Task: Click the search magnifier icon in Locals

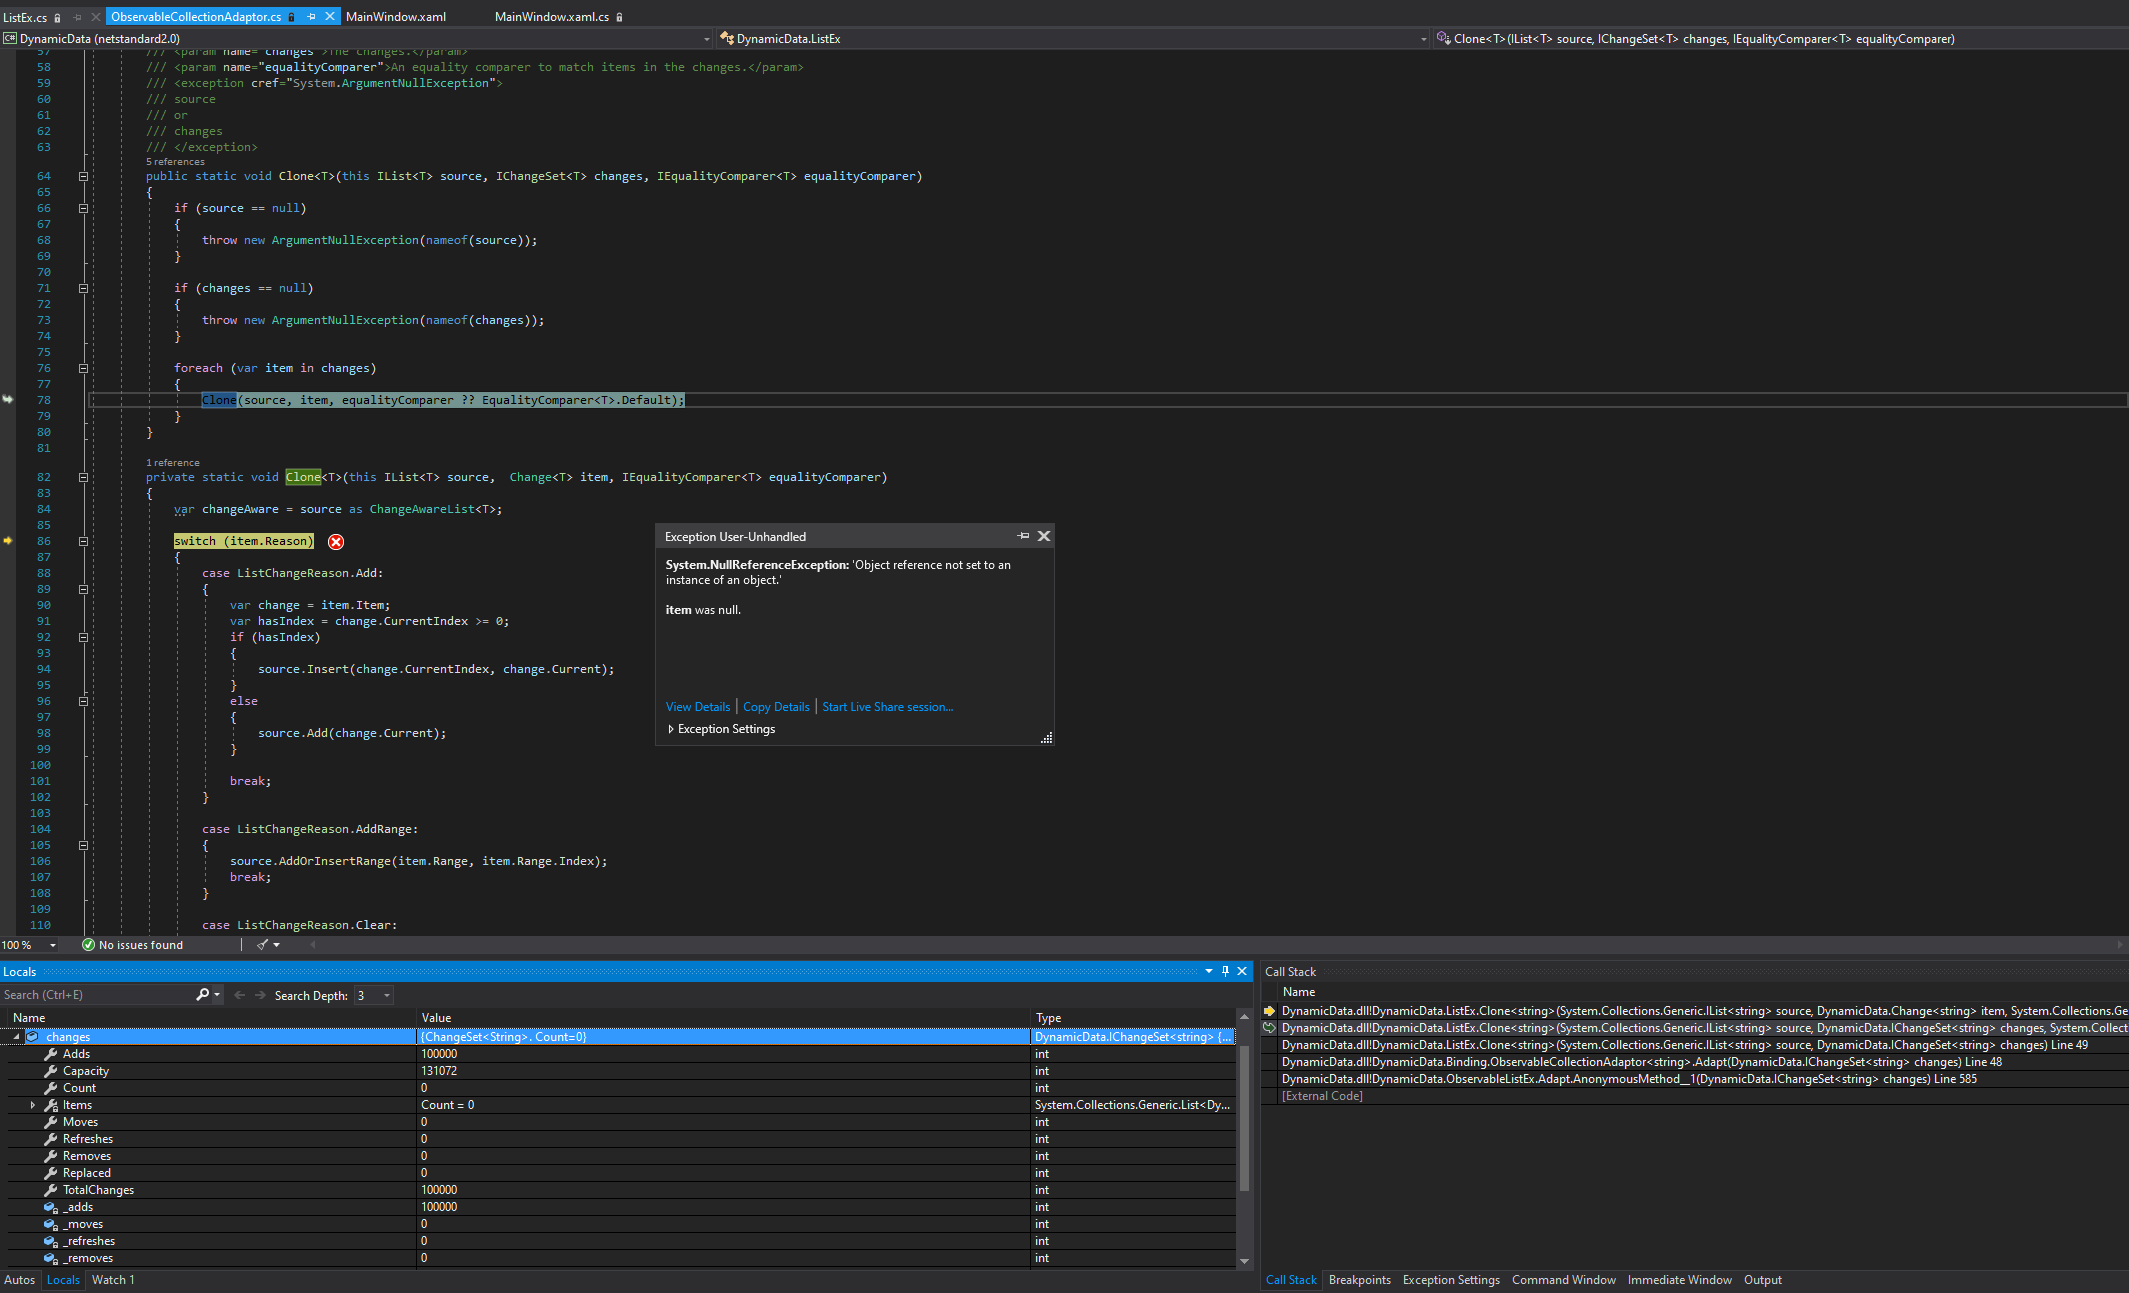Action: 202,995
